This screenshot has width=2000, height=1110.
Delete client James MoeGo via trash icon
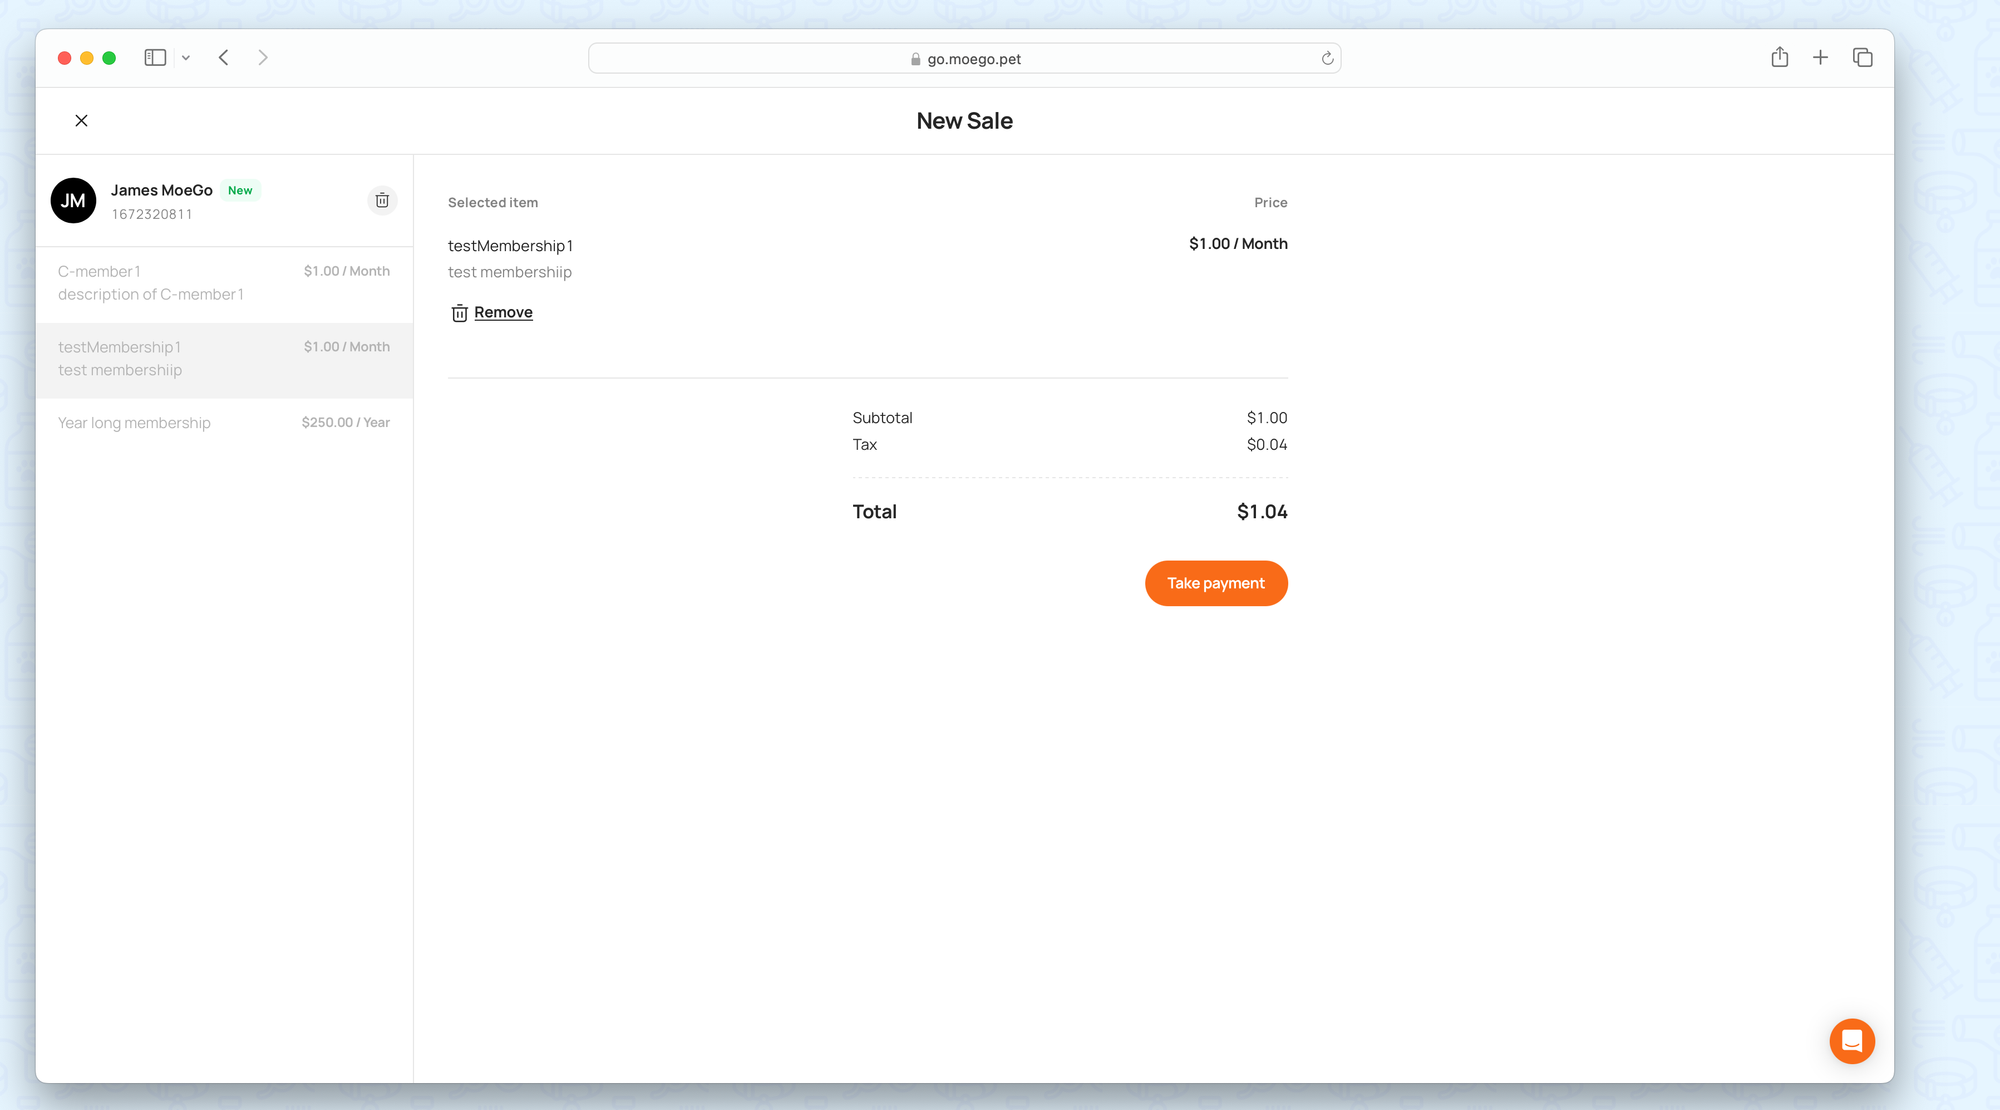pos(382,200)
